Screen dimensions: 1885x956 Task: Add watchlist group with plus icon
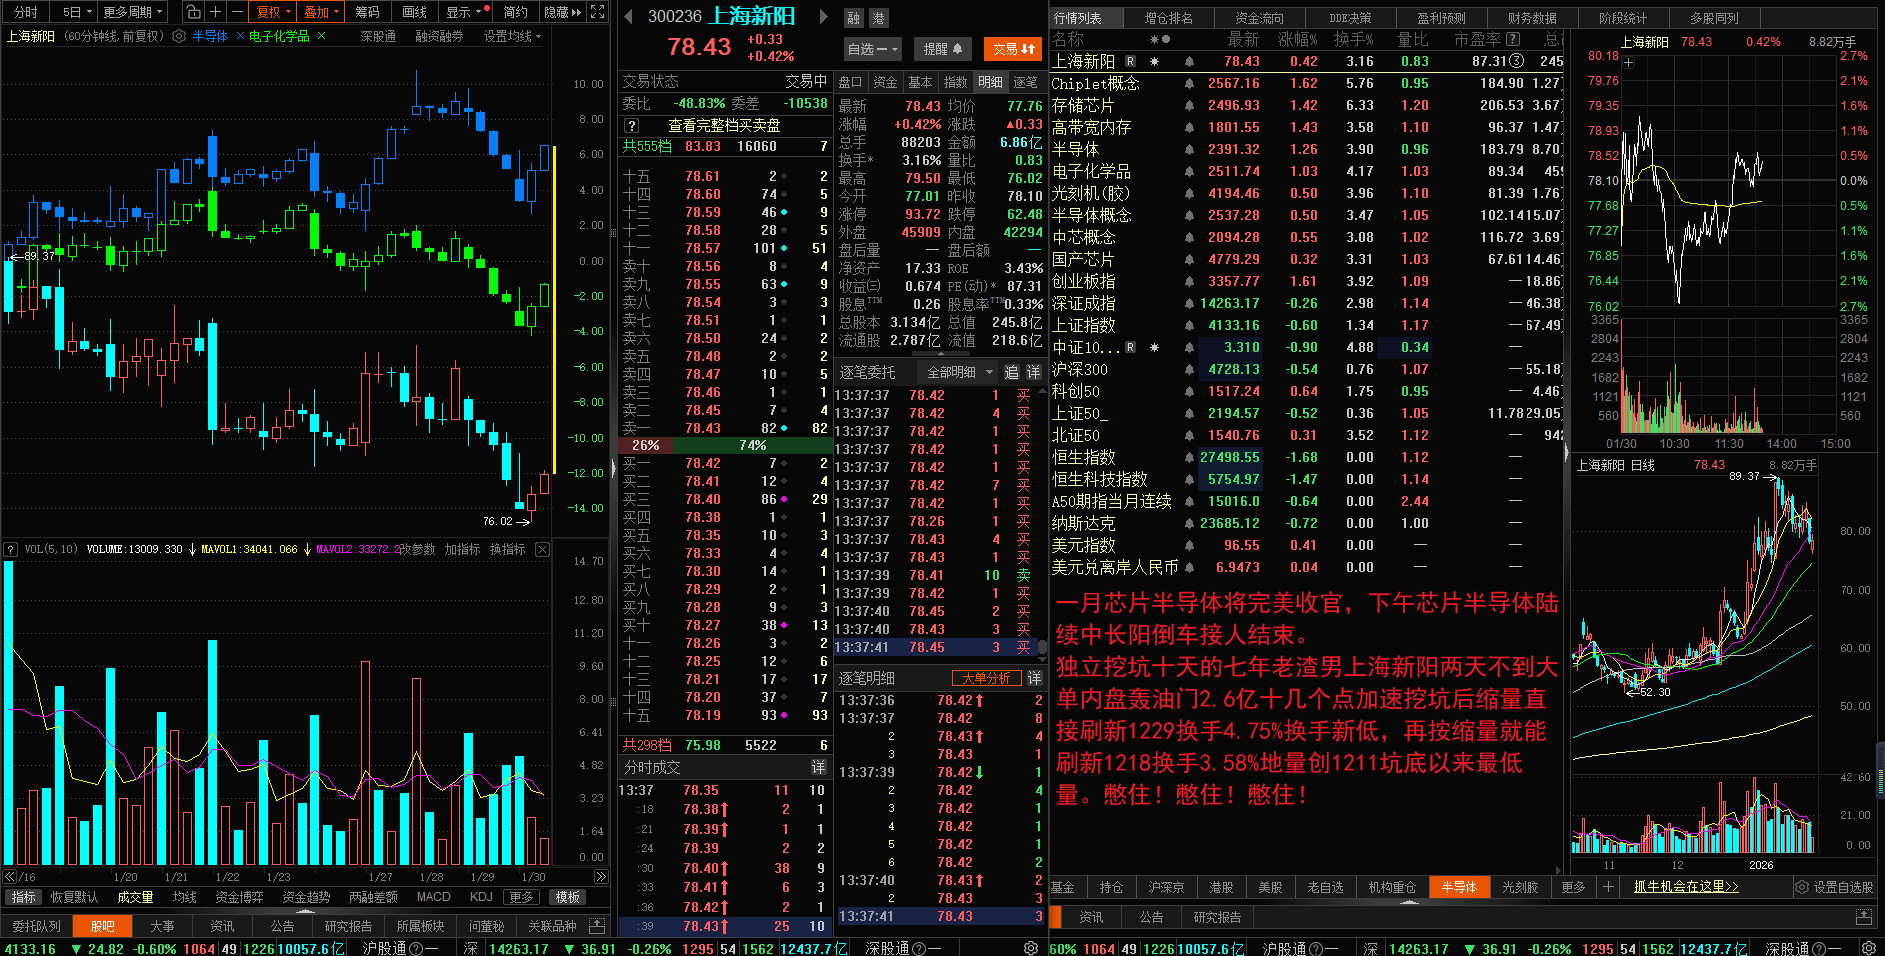click(x=1608, y=887)
